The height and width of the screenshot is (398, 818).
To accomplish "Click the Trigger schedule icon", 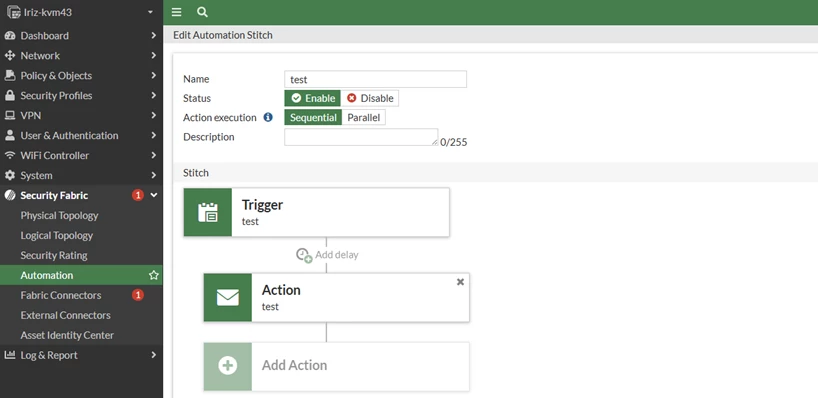I will coord(208,212).
